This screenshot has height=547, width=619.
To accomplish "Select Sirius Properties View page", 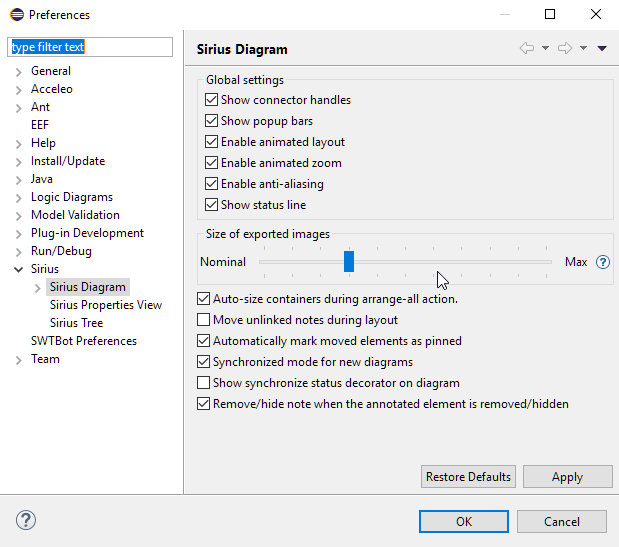I will pos(105,305).
